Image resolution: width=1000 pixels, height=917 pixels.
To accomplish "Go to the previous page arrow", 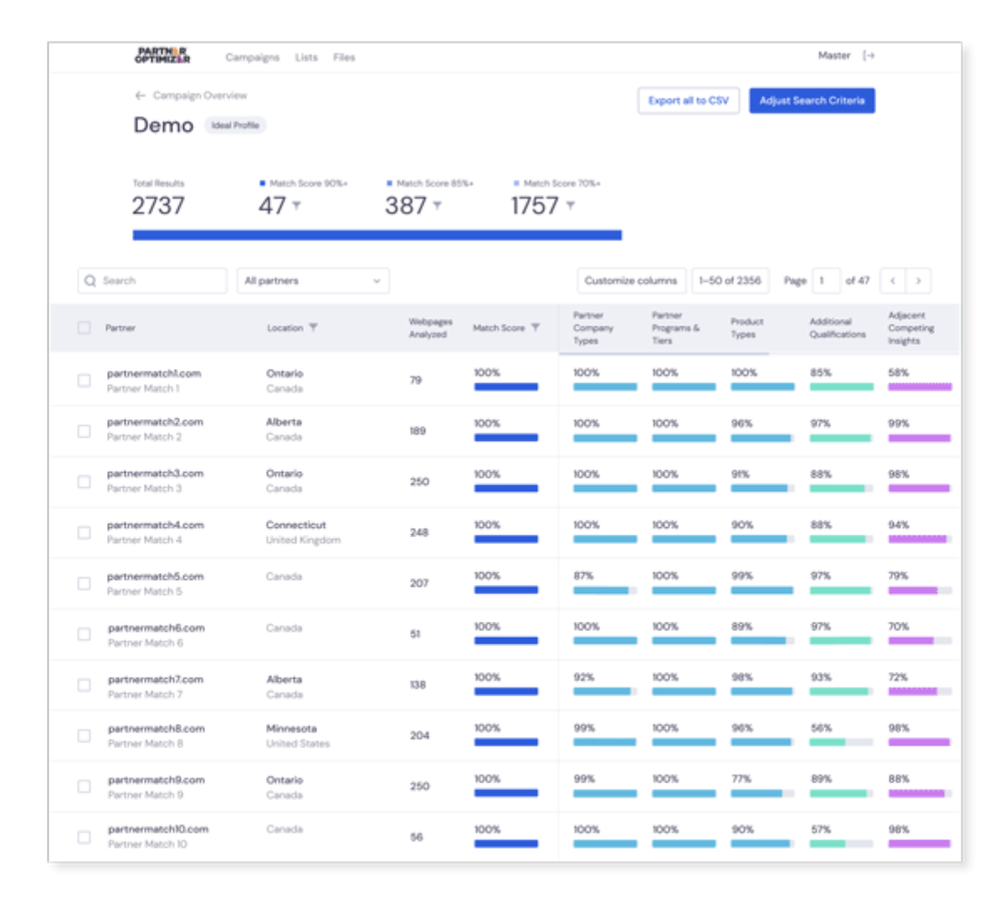I will (x=893, y=281).
